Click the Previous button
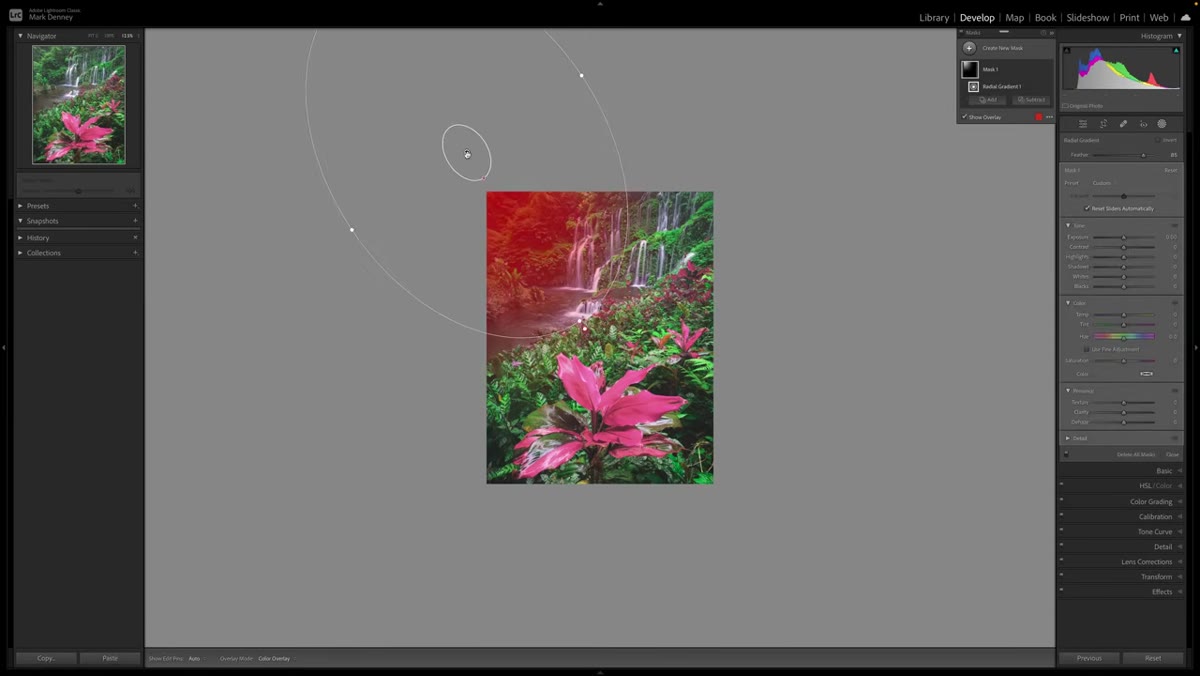Image resolution: width=1200 pixels, height=676 pixels. (1089, 658)
